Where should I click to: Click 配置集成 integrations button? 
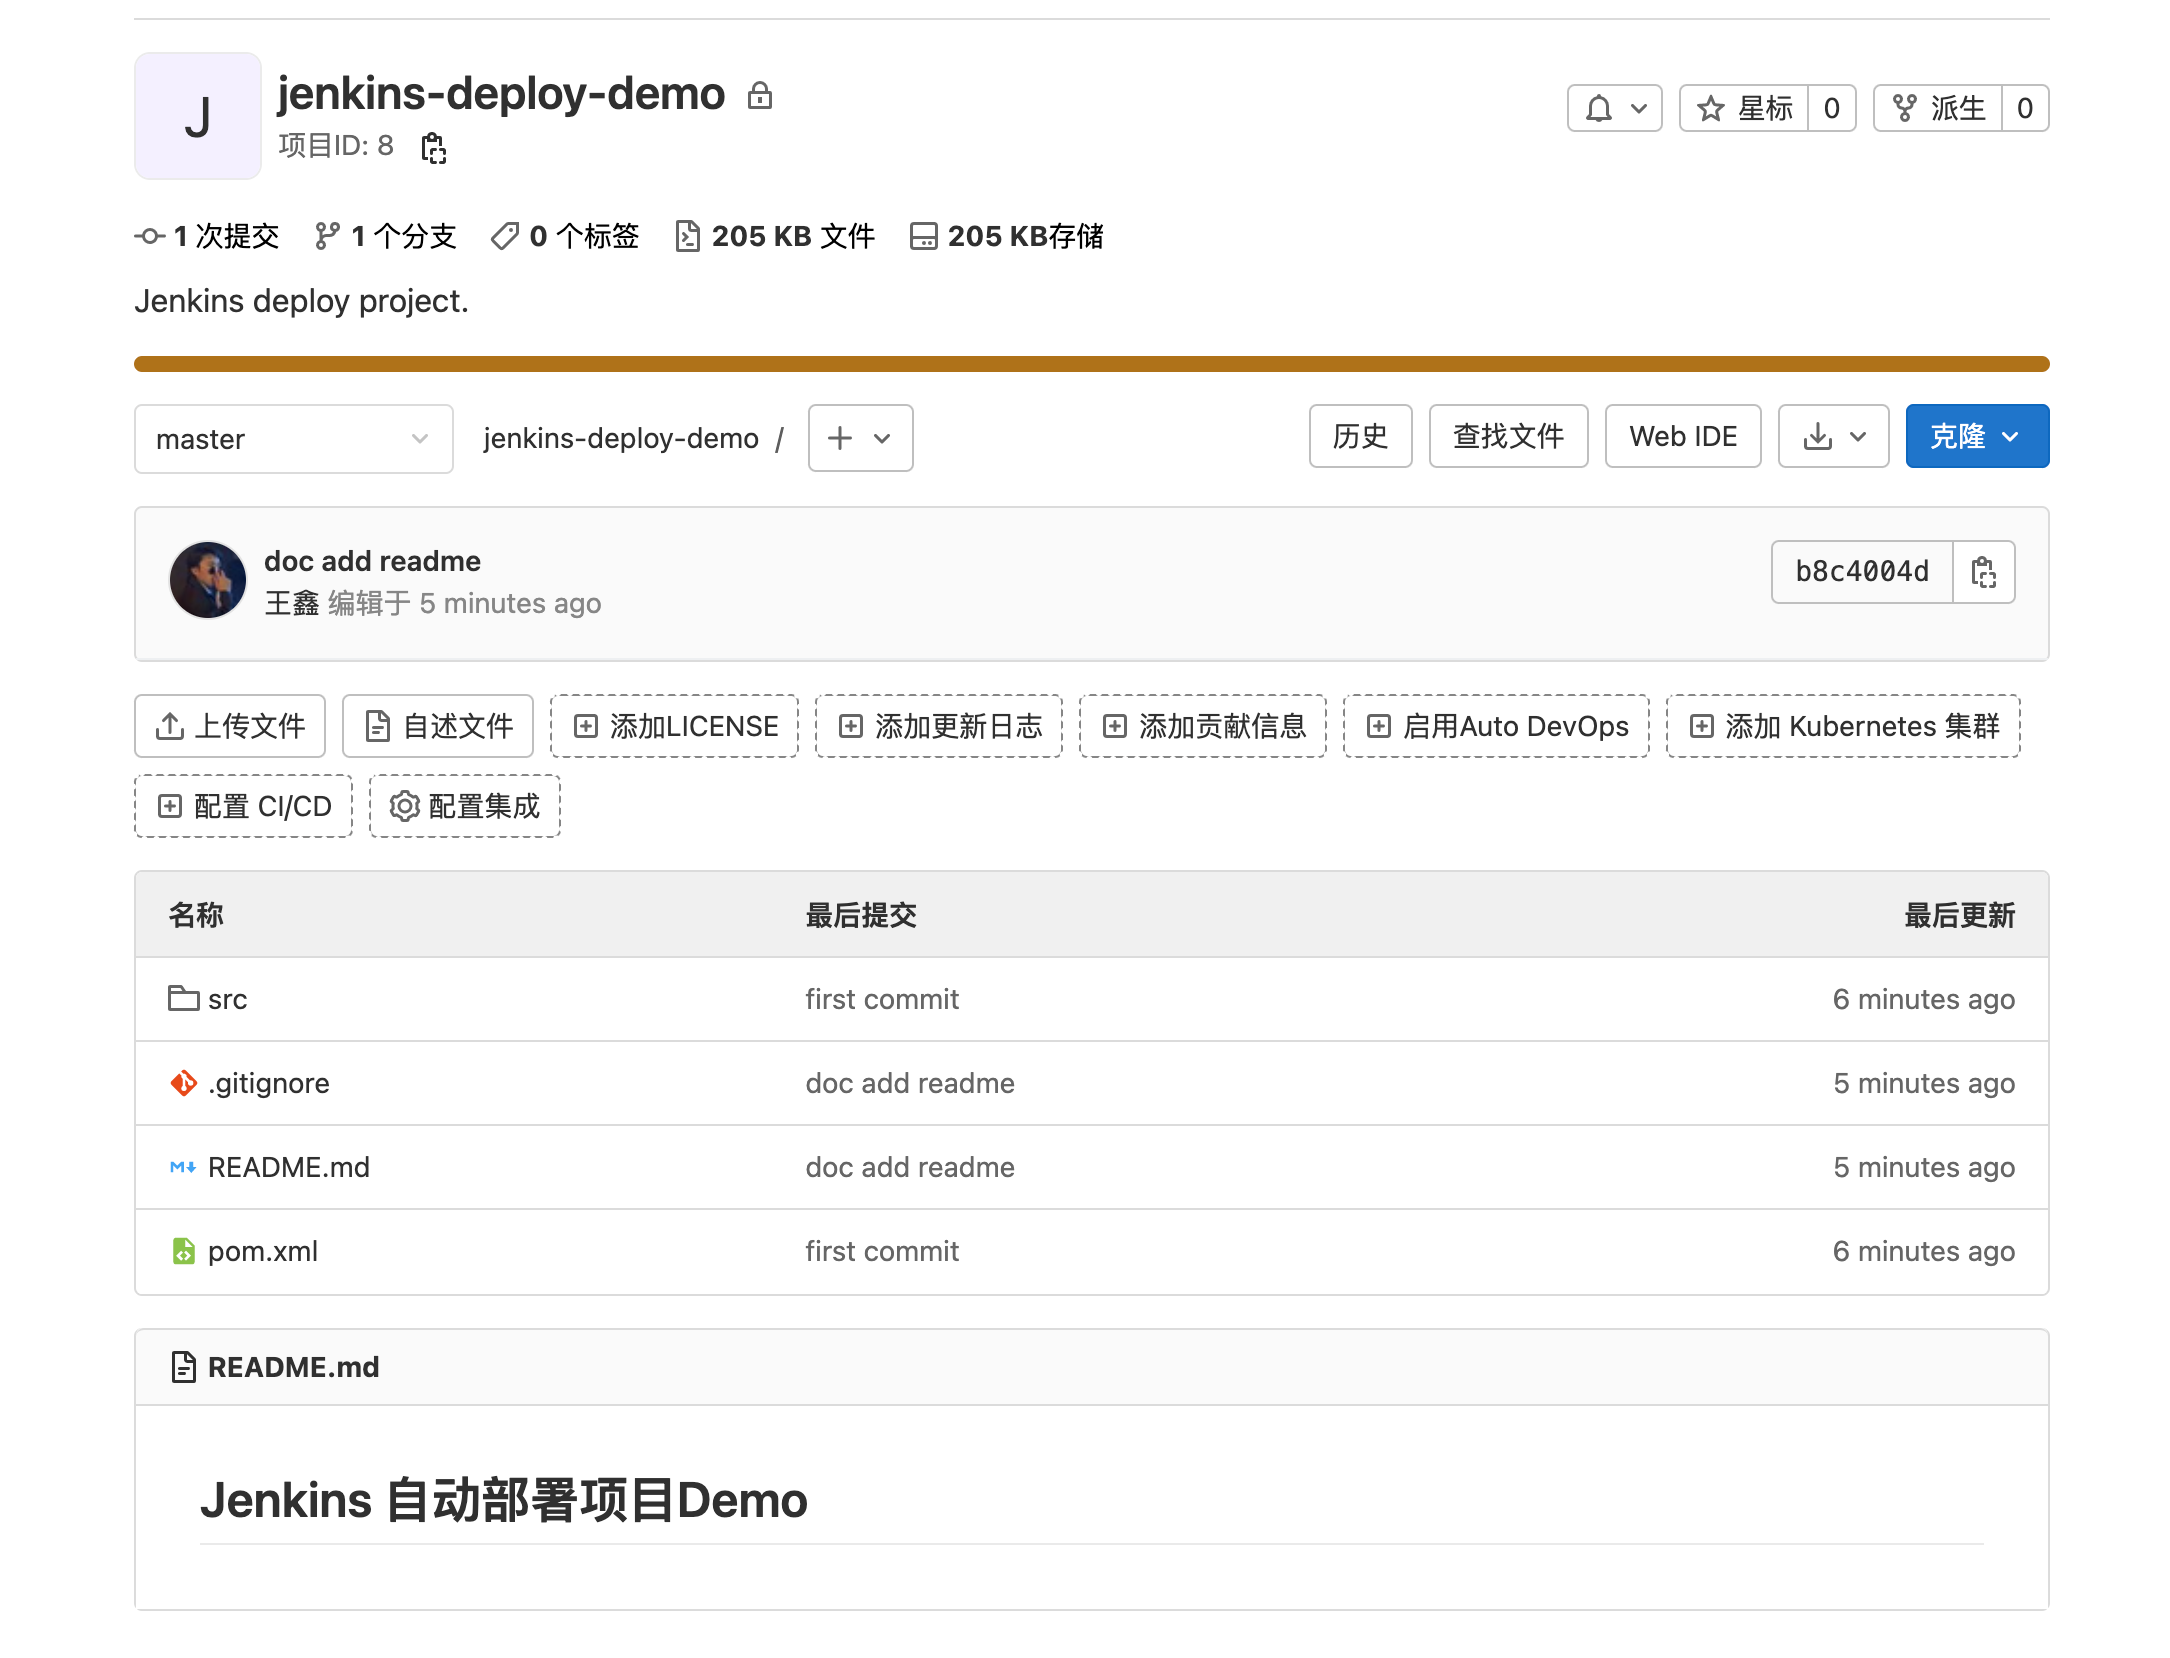pyautogui.click(x=465, y=806)
